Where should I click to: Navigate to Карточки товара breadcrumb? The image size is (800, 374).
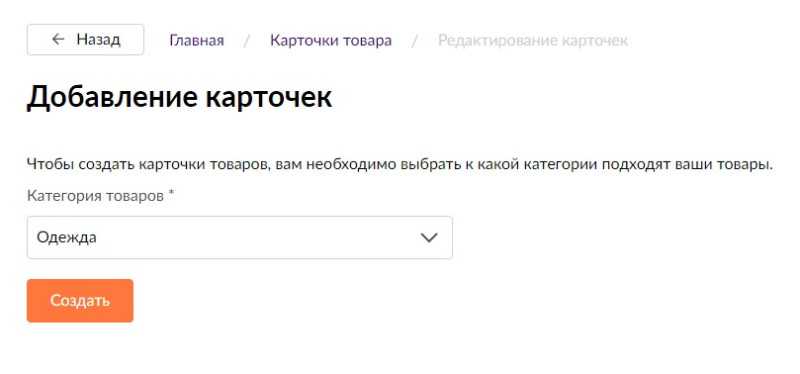click(331, 40)
